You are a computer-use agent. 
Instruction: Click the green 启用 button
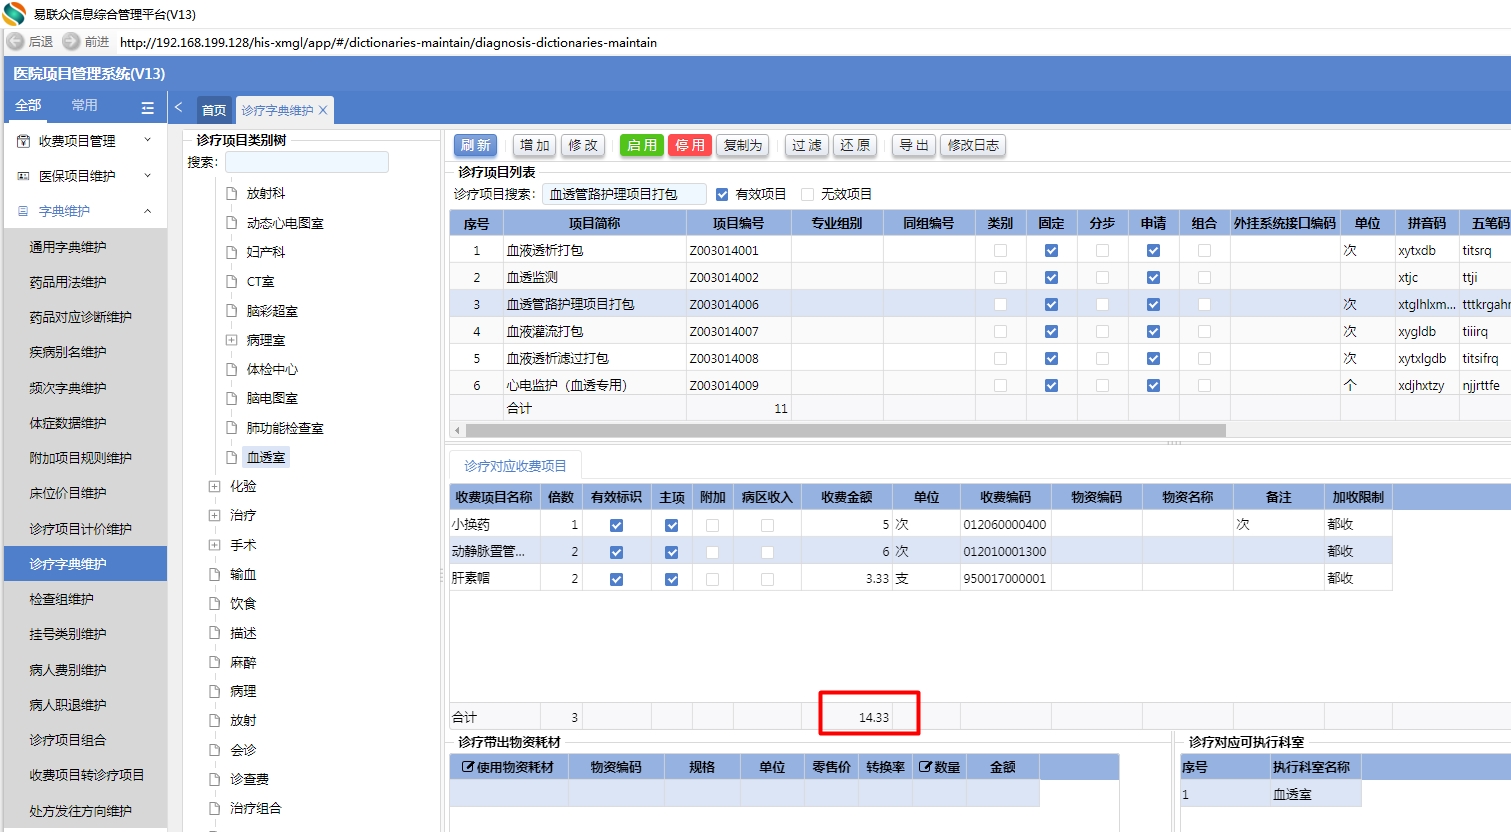click(642, 145)
